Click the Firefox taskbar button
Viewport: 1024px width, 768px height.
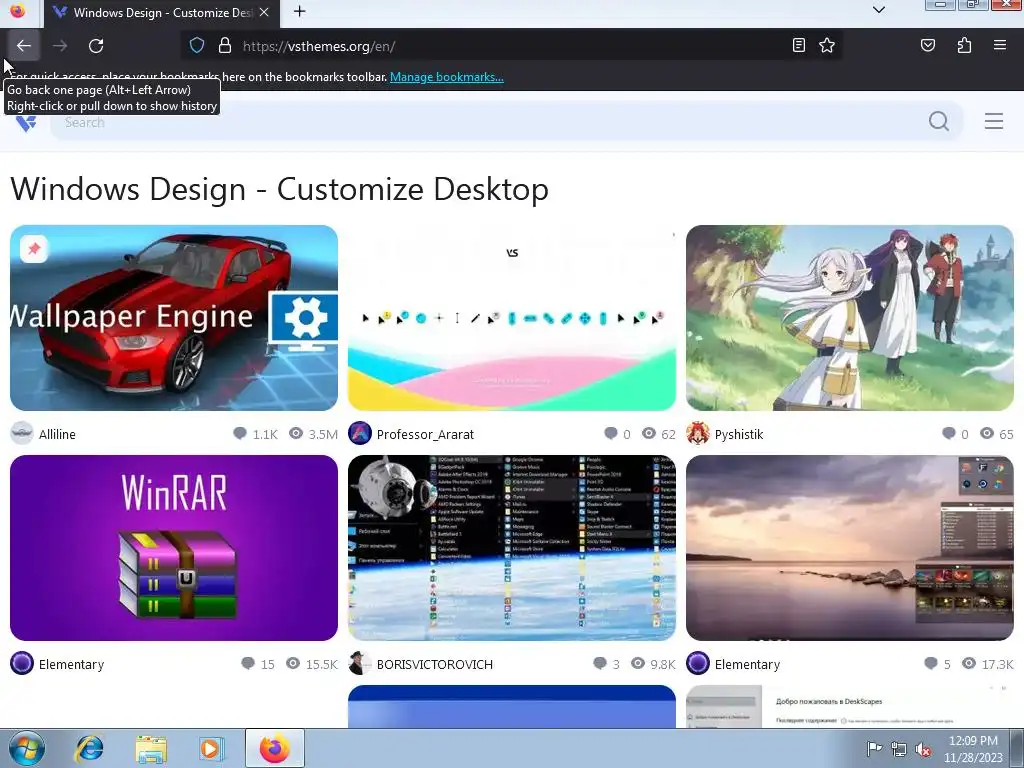(x=274, y=748)
